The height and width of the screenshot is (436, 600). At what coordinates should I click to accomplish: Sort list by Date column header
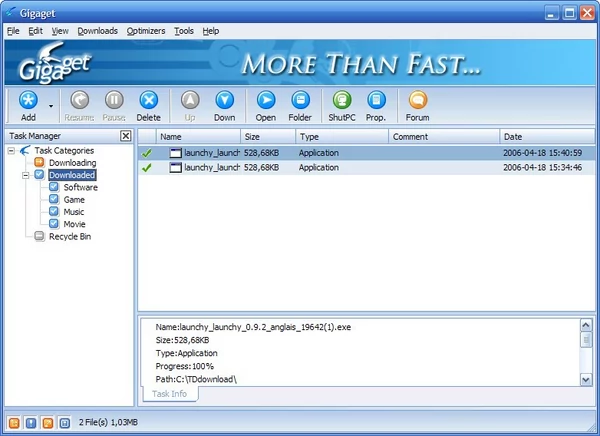tap(547, 136)
